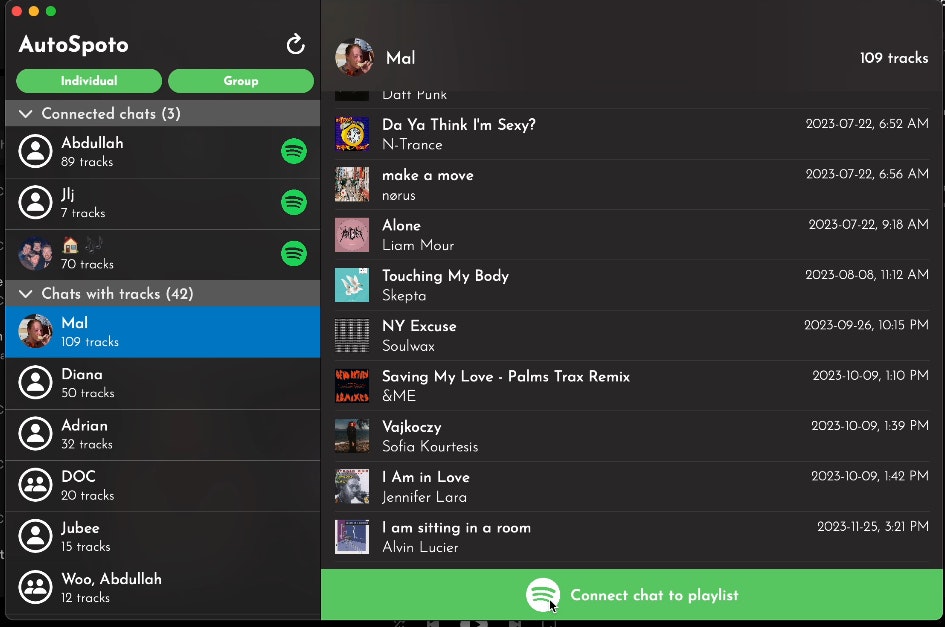Open the emoji-named chat with 70 tracks
The width and height of the screenshot is (945, 627).
163,254
